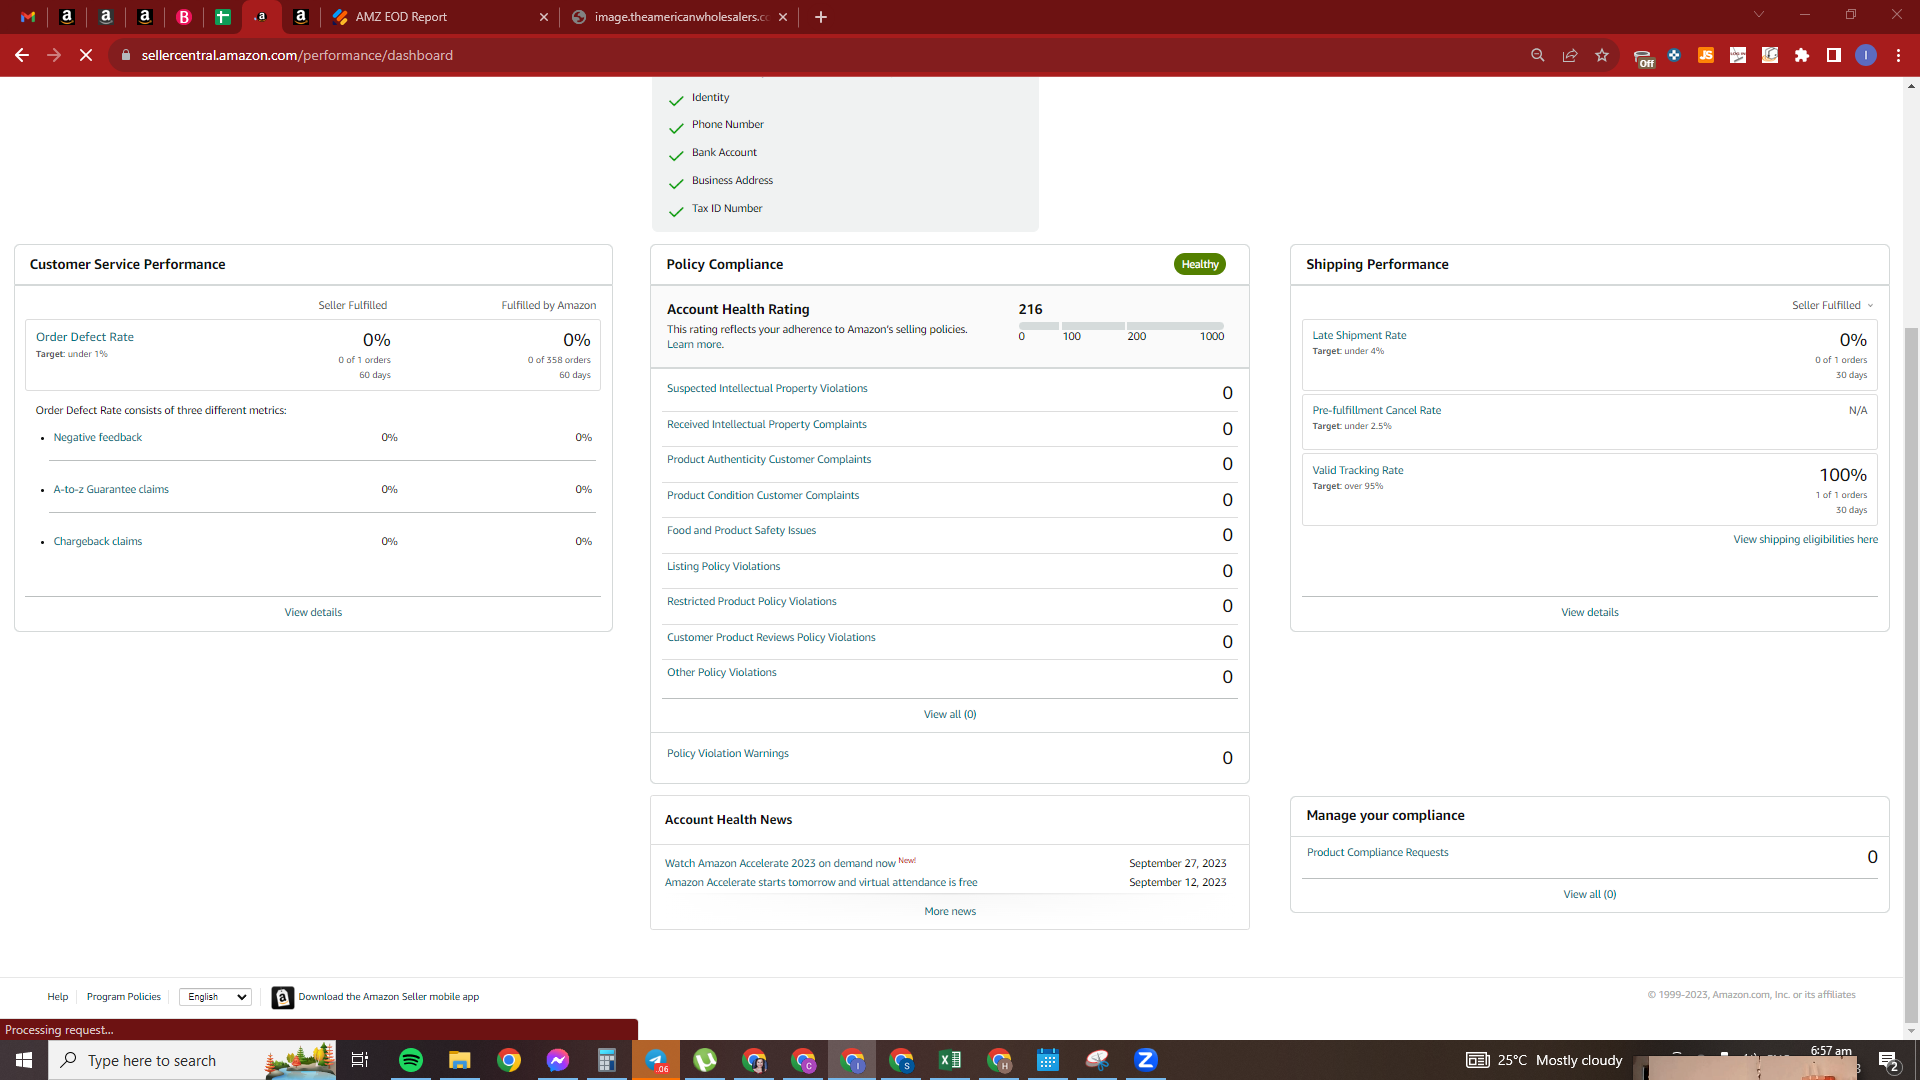The height and width of the screenshot is (1080, 1920).
Task: Open the Seller Fulfilled dropdown in Shipping Performance
Action: [1832, 305]
